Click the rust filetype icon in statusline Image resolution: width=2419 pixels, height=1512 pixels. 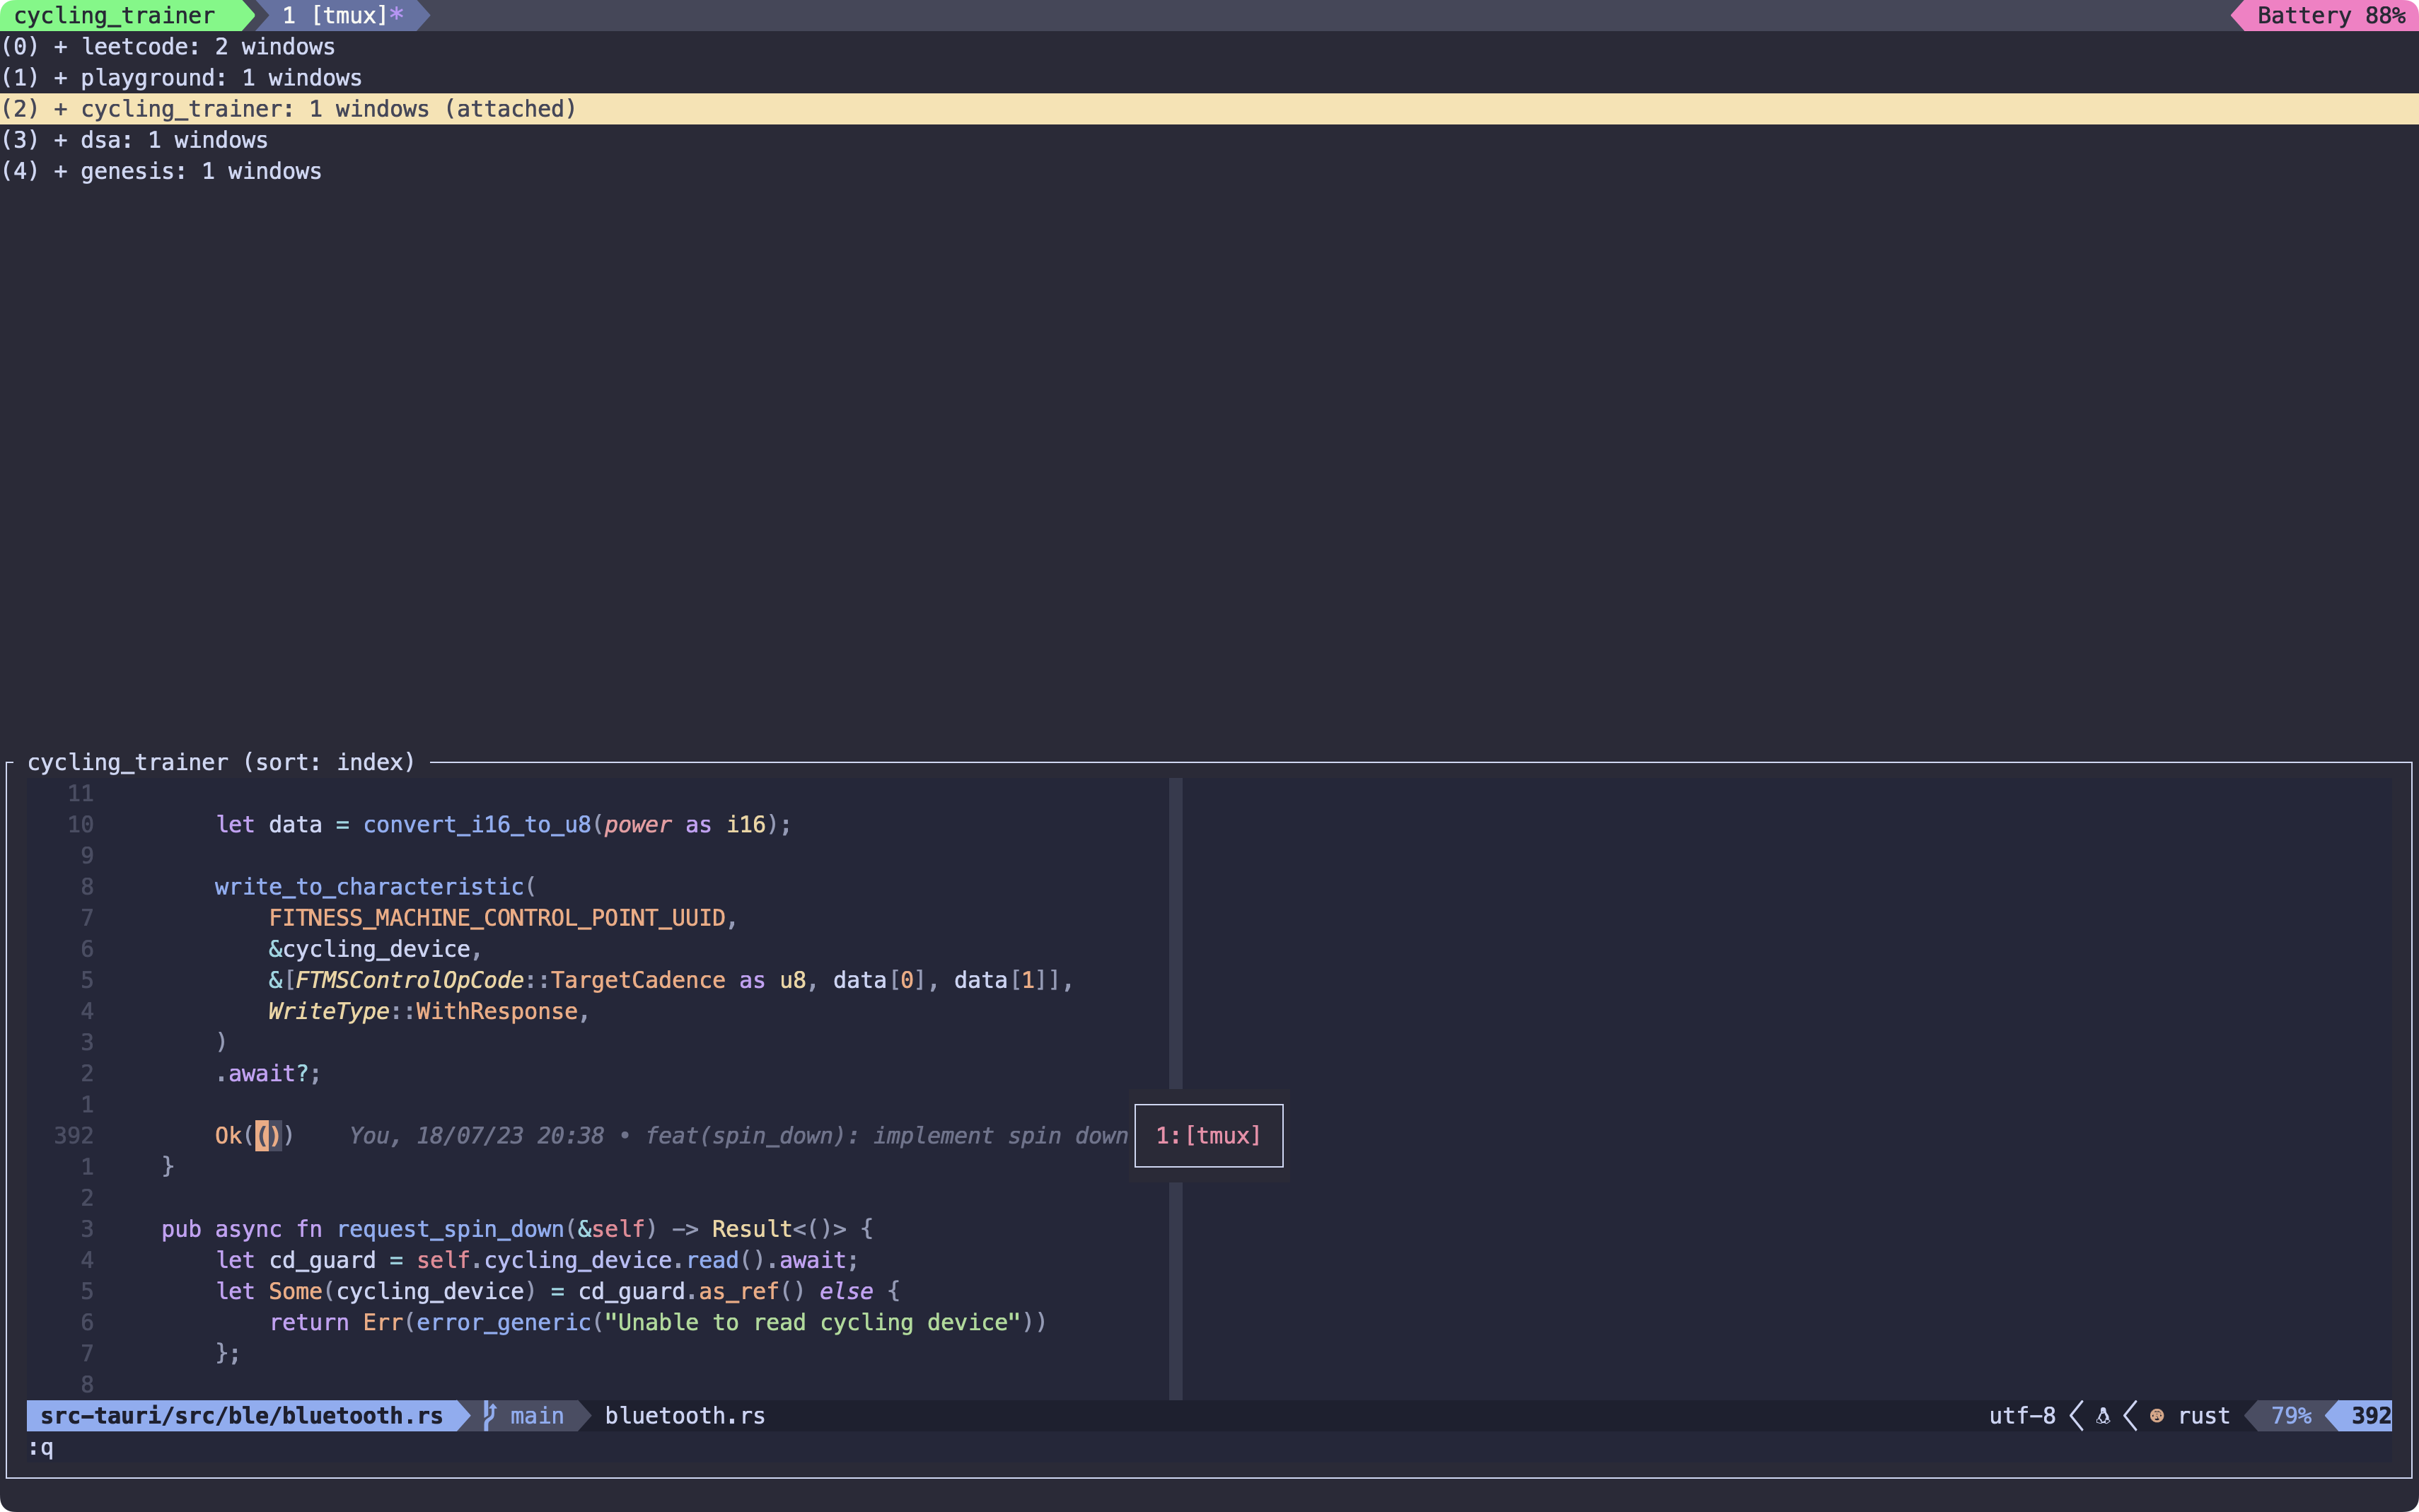tap(2157, 1416)
